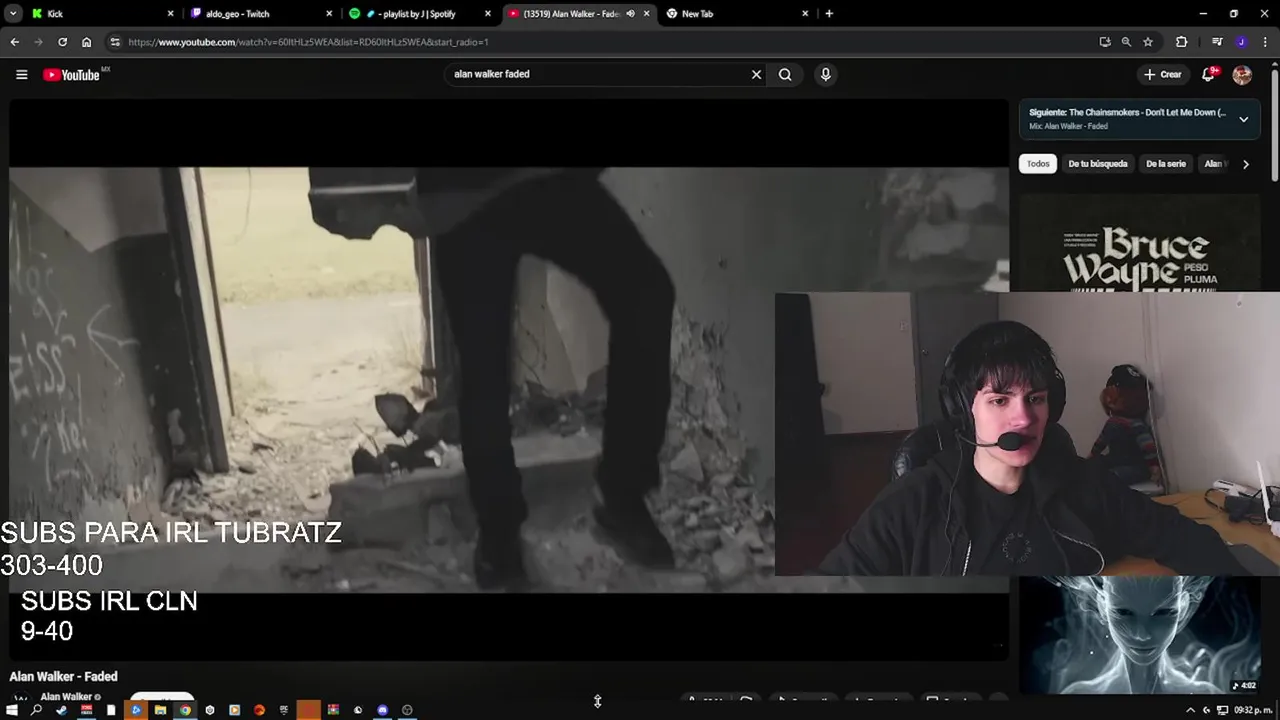Viewport: 1280px width, 720px height.
Task: Open the Crear menu button
Action: click(x=1163, y=74)
